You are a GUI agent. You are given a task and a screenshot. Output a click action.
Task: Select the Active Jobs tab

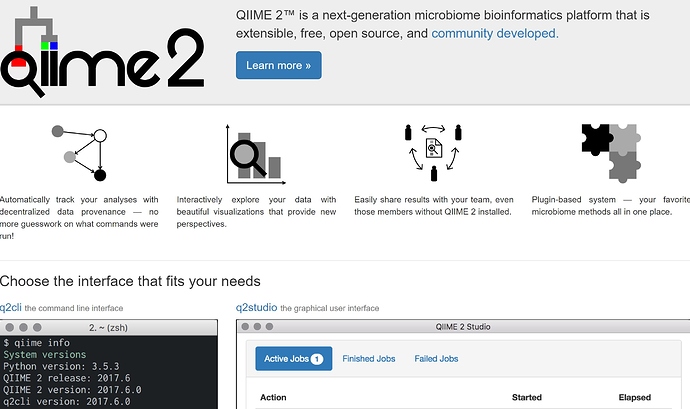(294, 359)
